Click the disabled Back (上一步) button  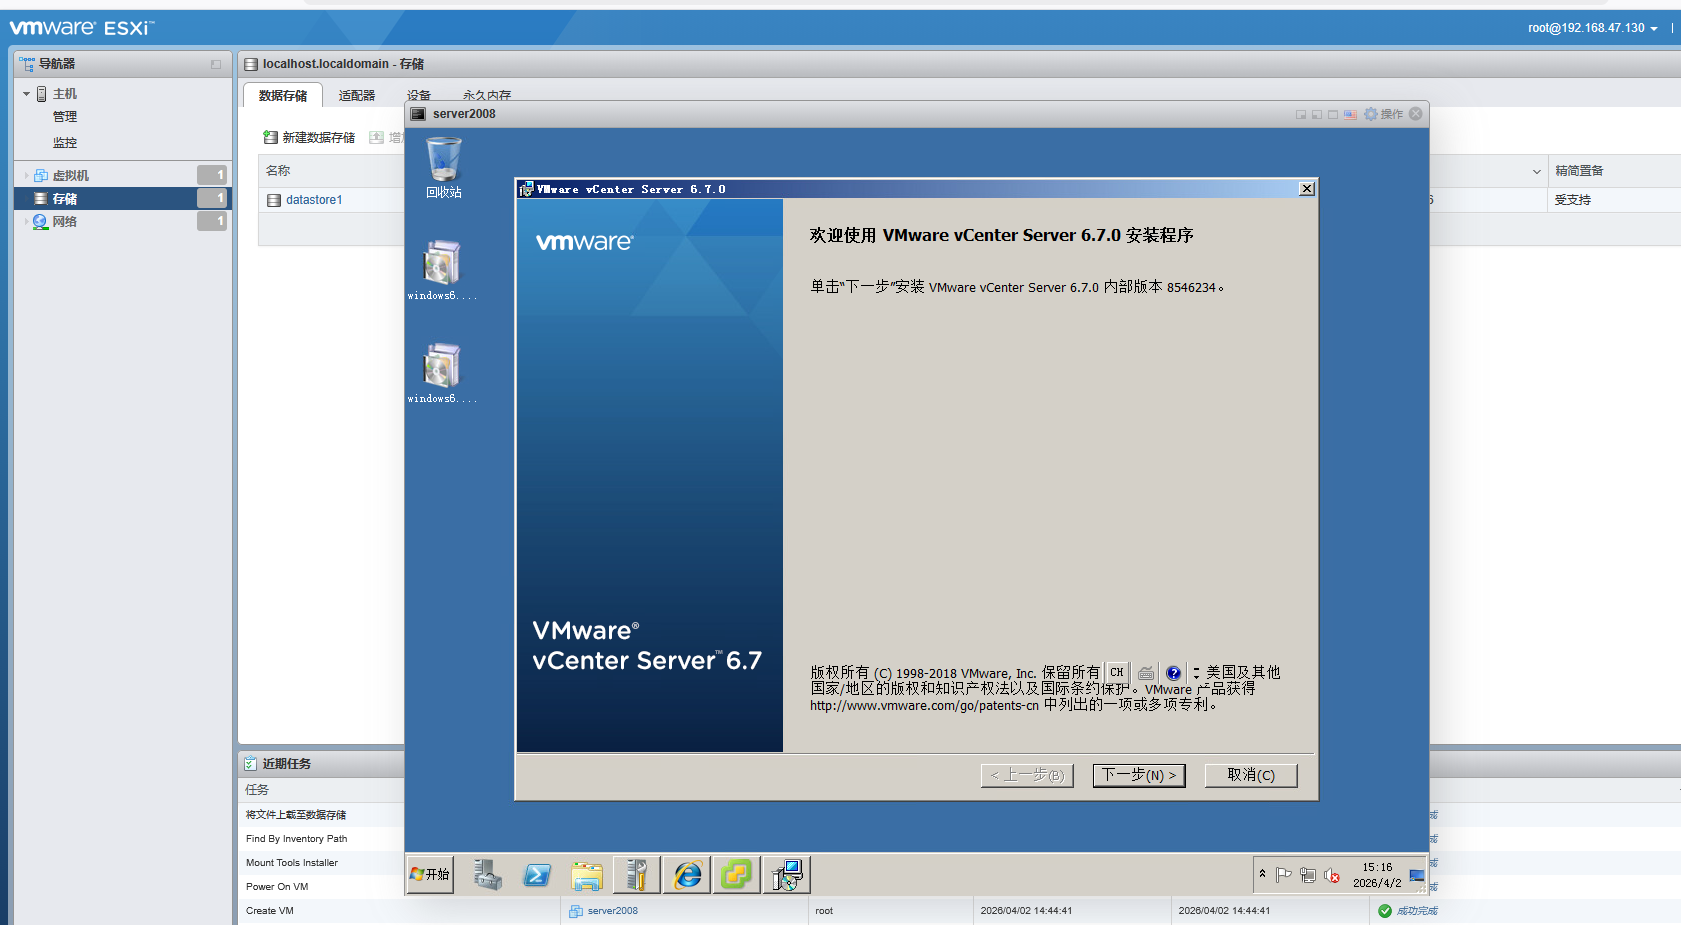1027,775
